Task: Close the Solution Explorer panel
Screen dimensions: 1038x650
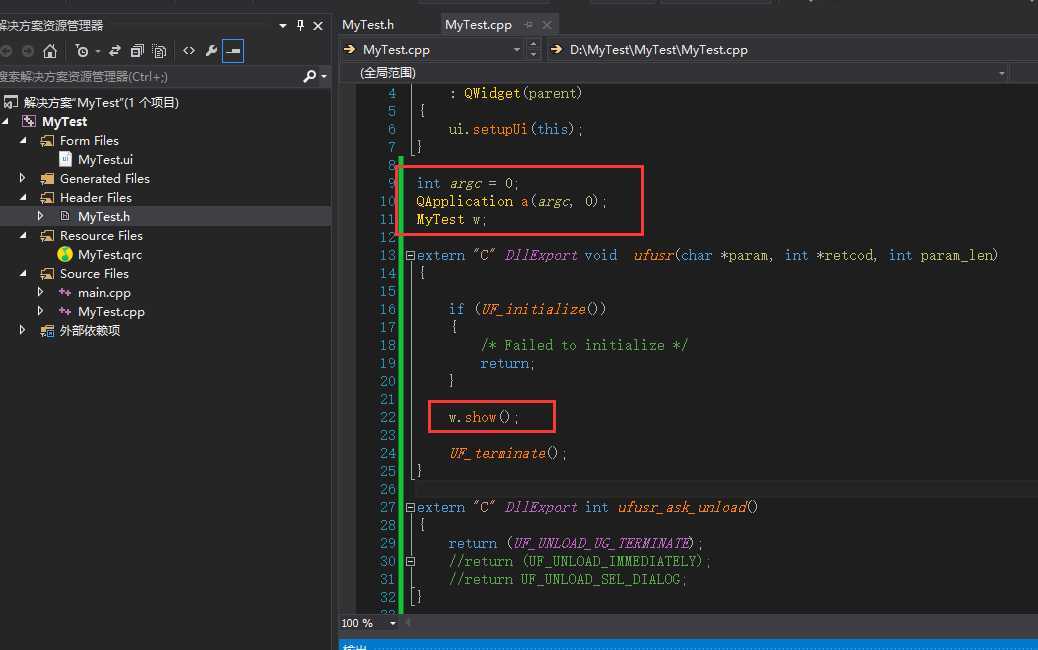Action: click(318, 26)
